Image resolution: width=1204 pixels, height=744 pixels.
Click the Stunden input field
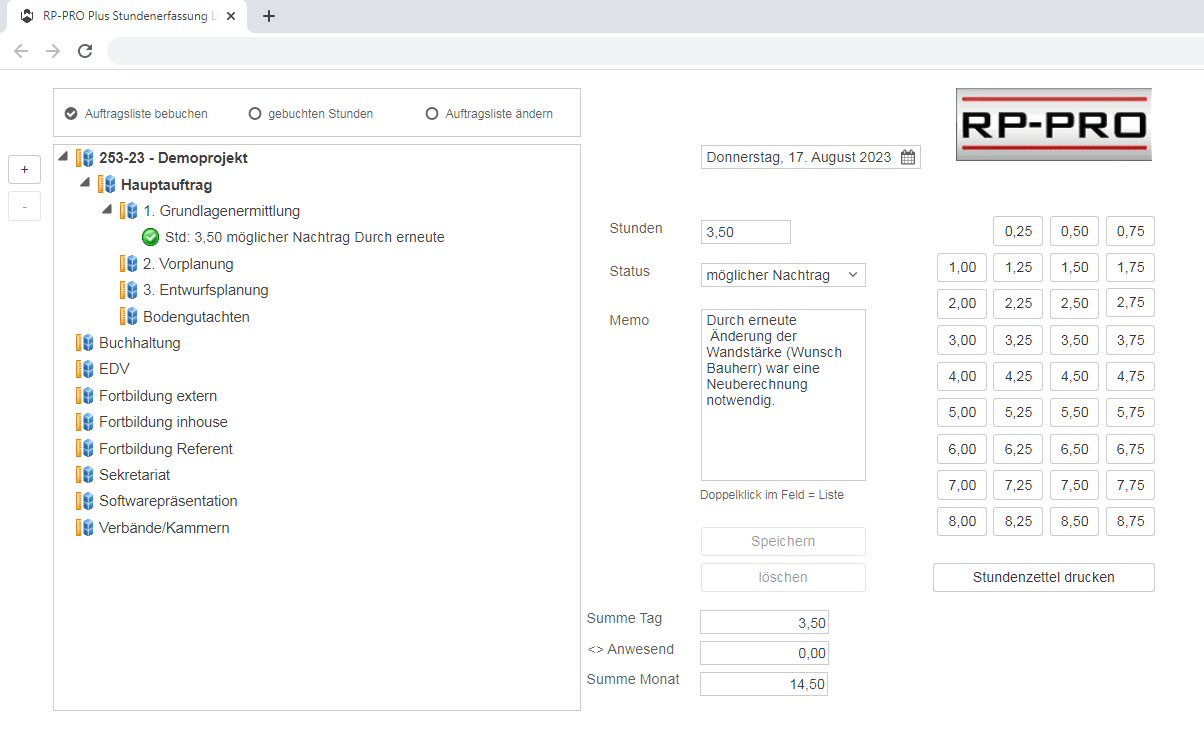(x=745, y=232)
